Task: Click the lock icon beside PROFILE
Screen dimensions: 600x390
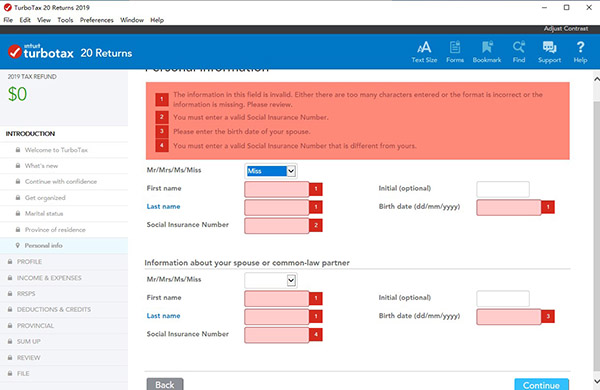Action: coord(10,261)
